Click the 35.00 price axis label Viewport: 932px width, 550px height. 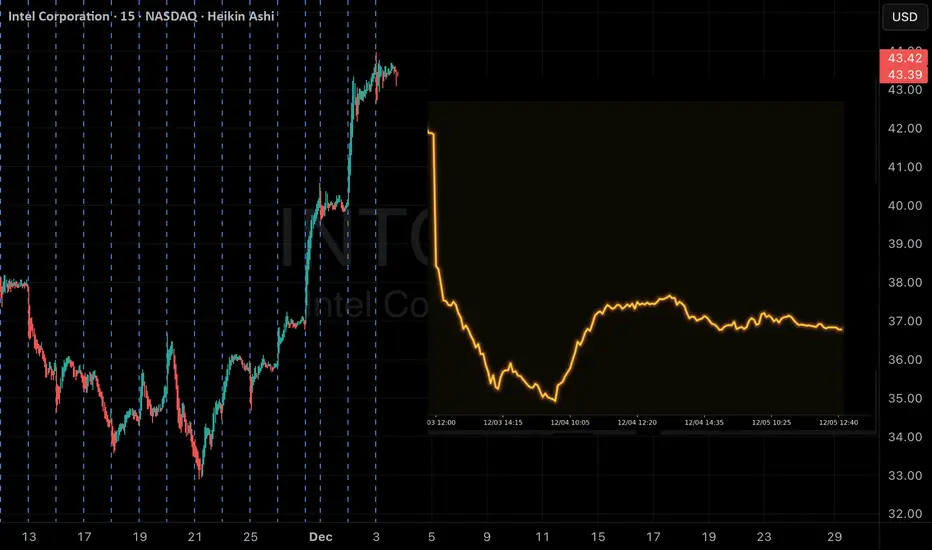[x=905, y=398]
